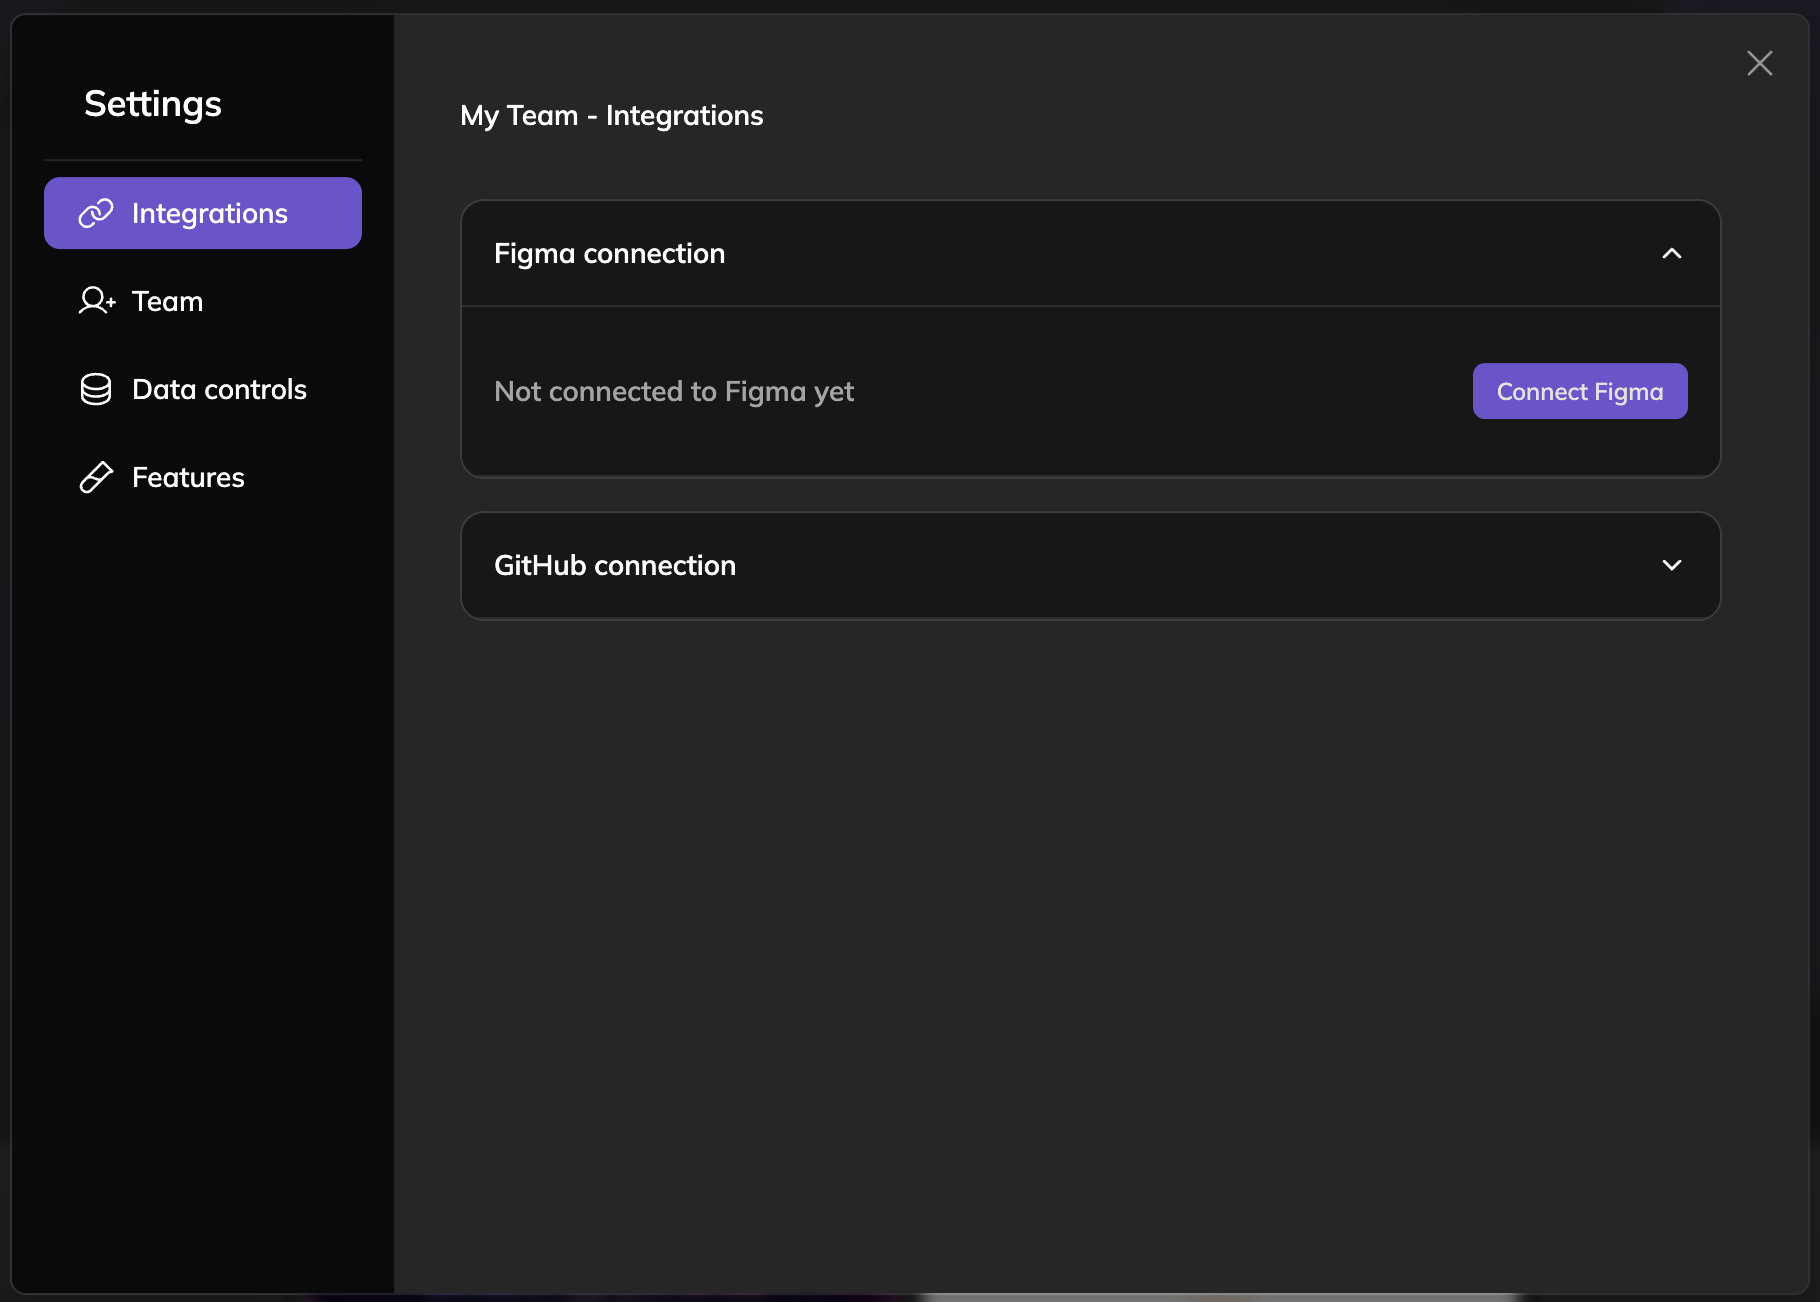Click the 'My Team - Integrations' heading
This screenshot has height=1302, width=1820.
point(611,116)
